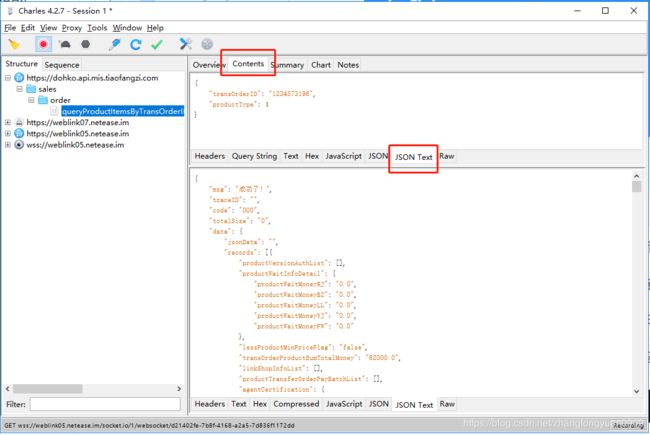Open the Notes tab
This screenshot has width=650, height=435.
(x=348, y=65)
